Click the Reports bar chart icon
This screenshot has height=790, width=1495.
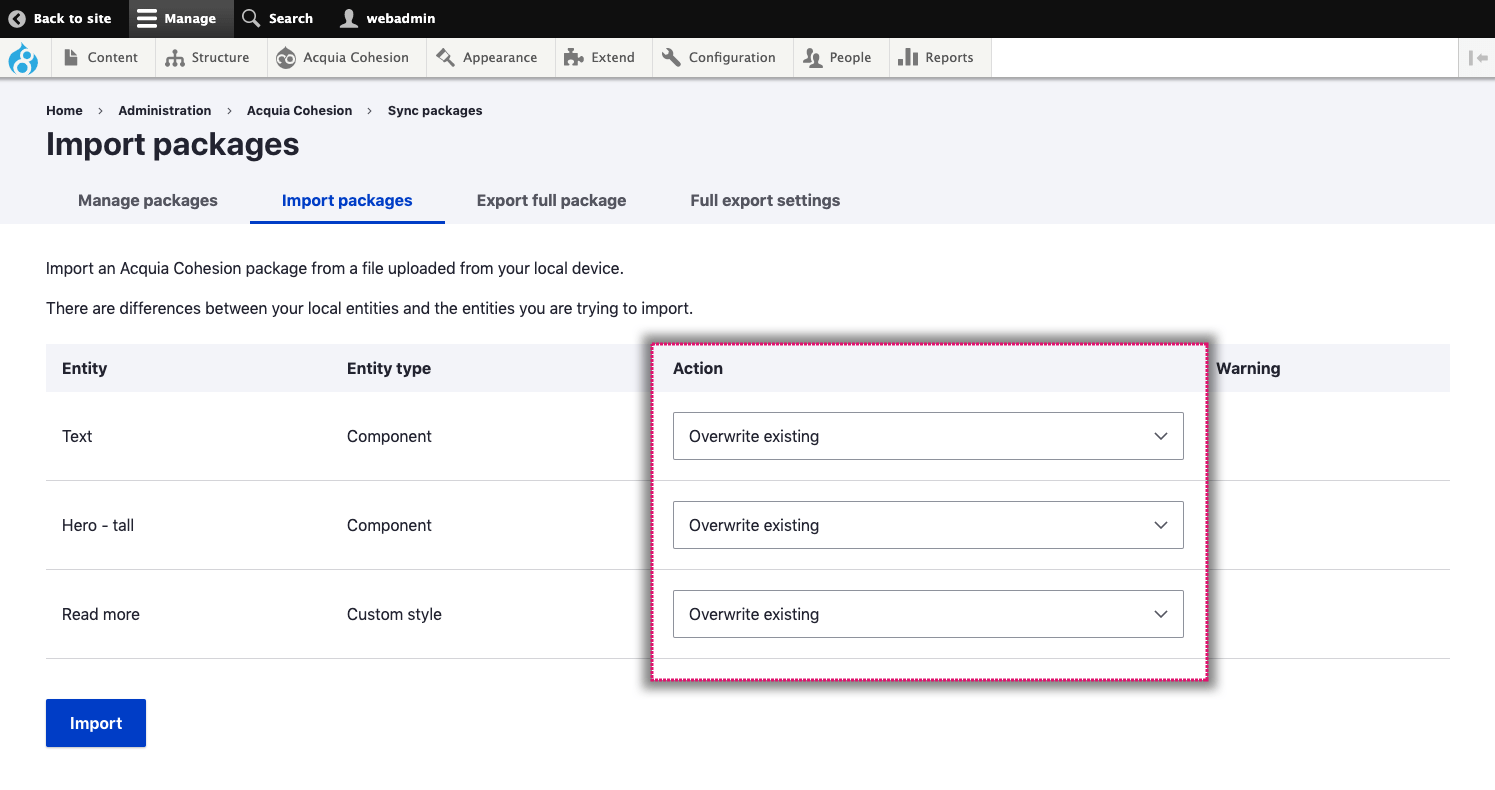click(x=908, y=57)
